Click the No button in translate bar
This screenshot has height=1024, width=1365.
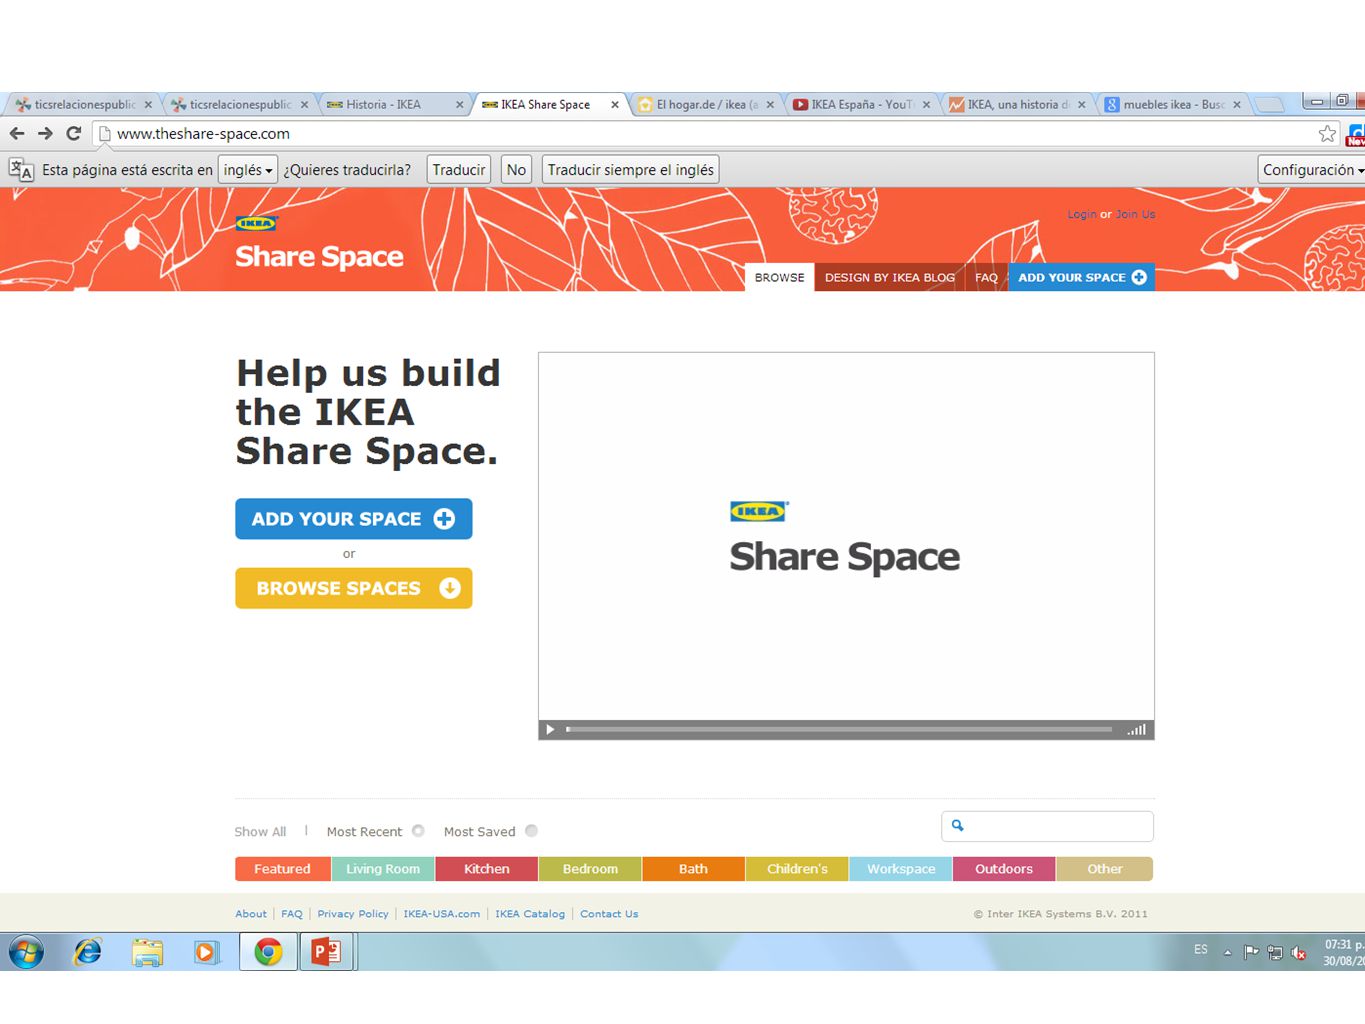[x=516, y=170]
